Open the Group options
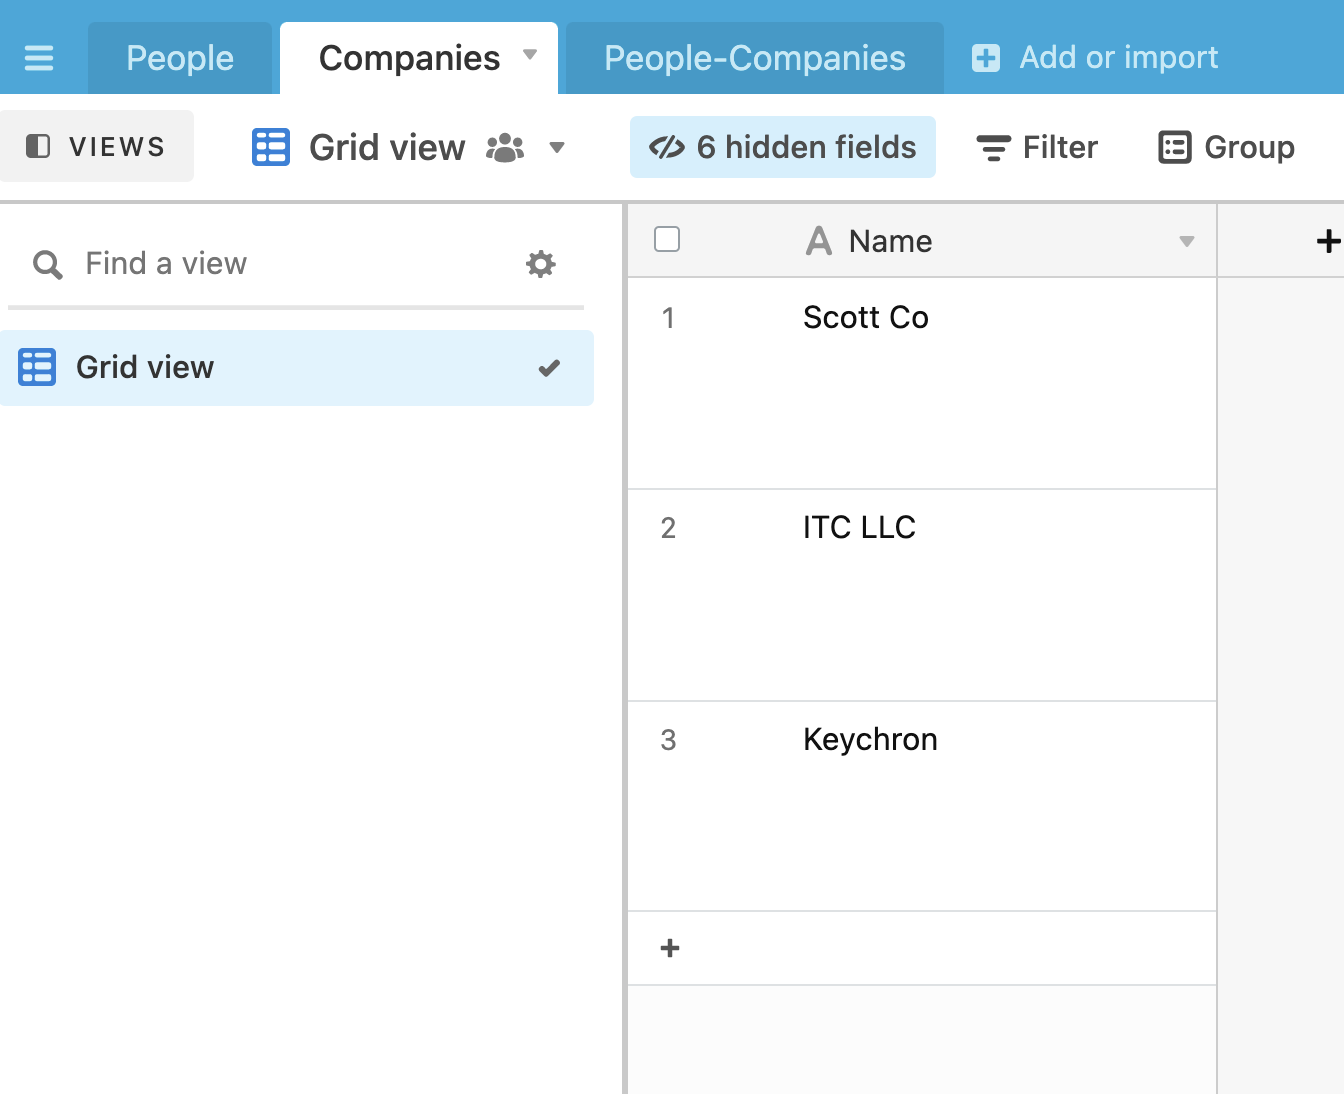The width and height of the screenshot is (1344, 1094). point(1227,147)
